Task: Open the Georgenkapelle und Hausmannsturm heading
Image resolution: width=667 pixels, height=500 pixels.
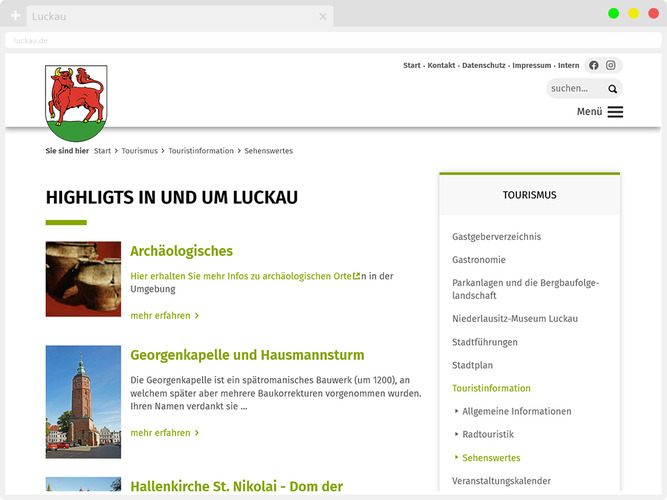Action: tap(247, 355)
